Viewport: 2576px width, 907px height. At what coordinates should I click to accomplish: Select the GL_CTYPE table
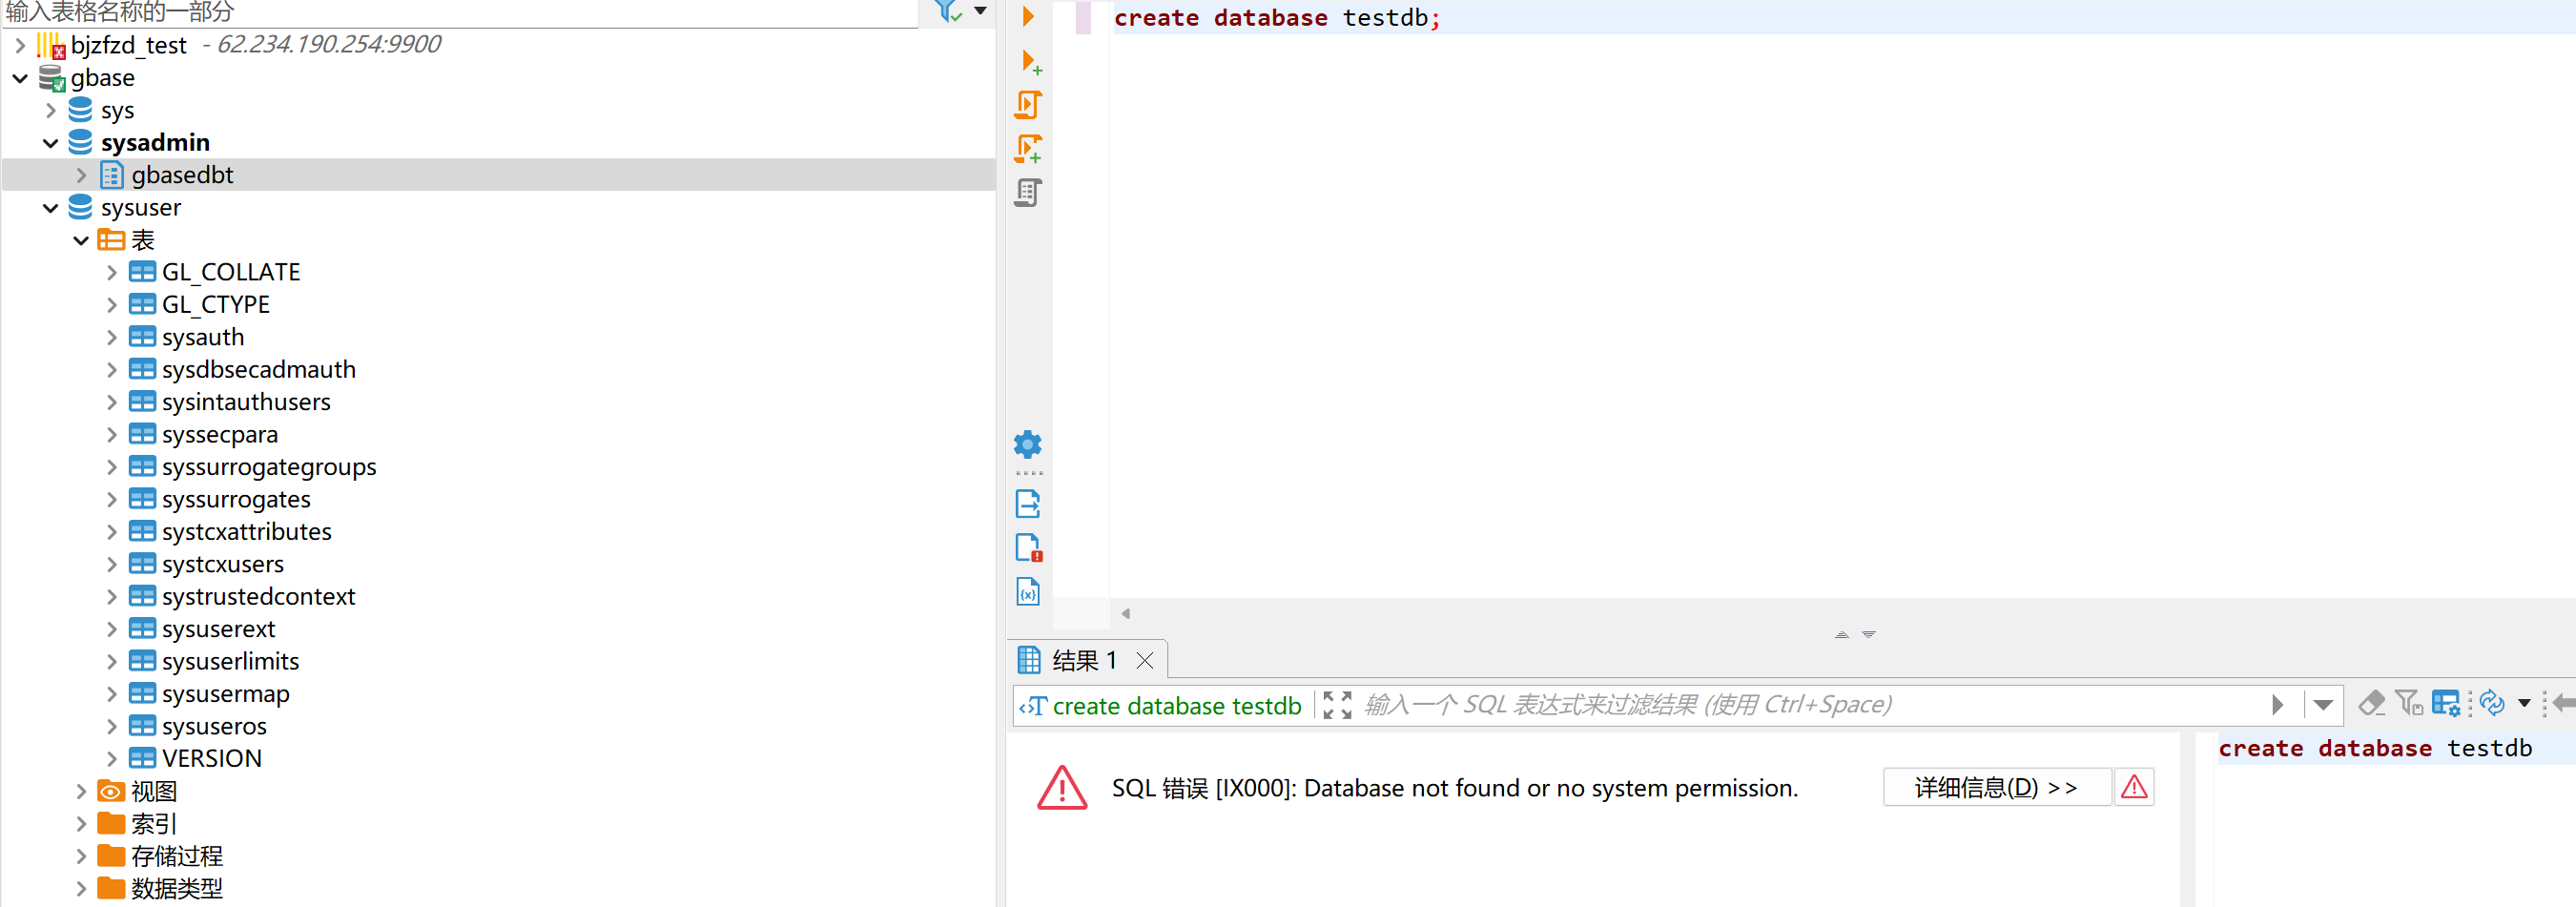click(215, 304)
